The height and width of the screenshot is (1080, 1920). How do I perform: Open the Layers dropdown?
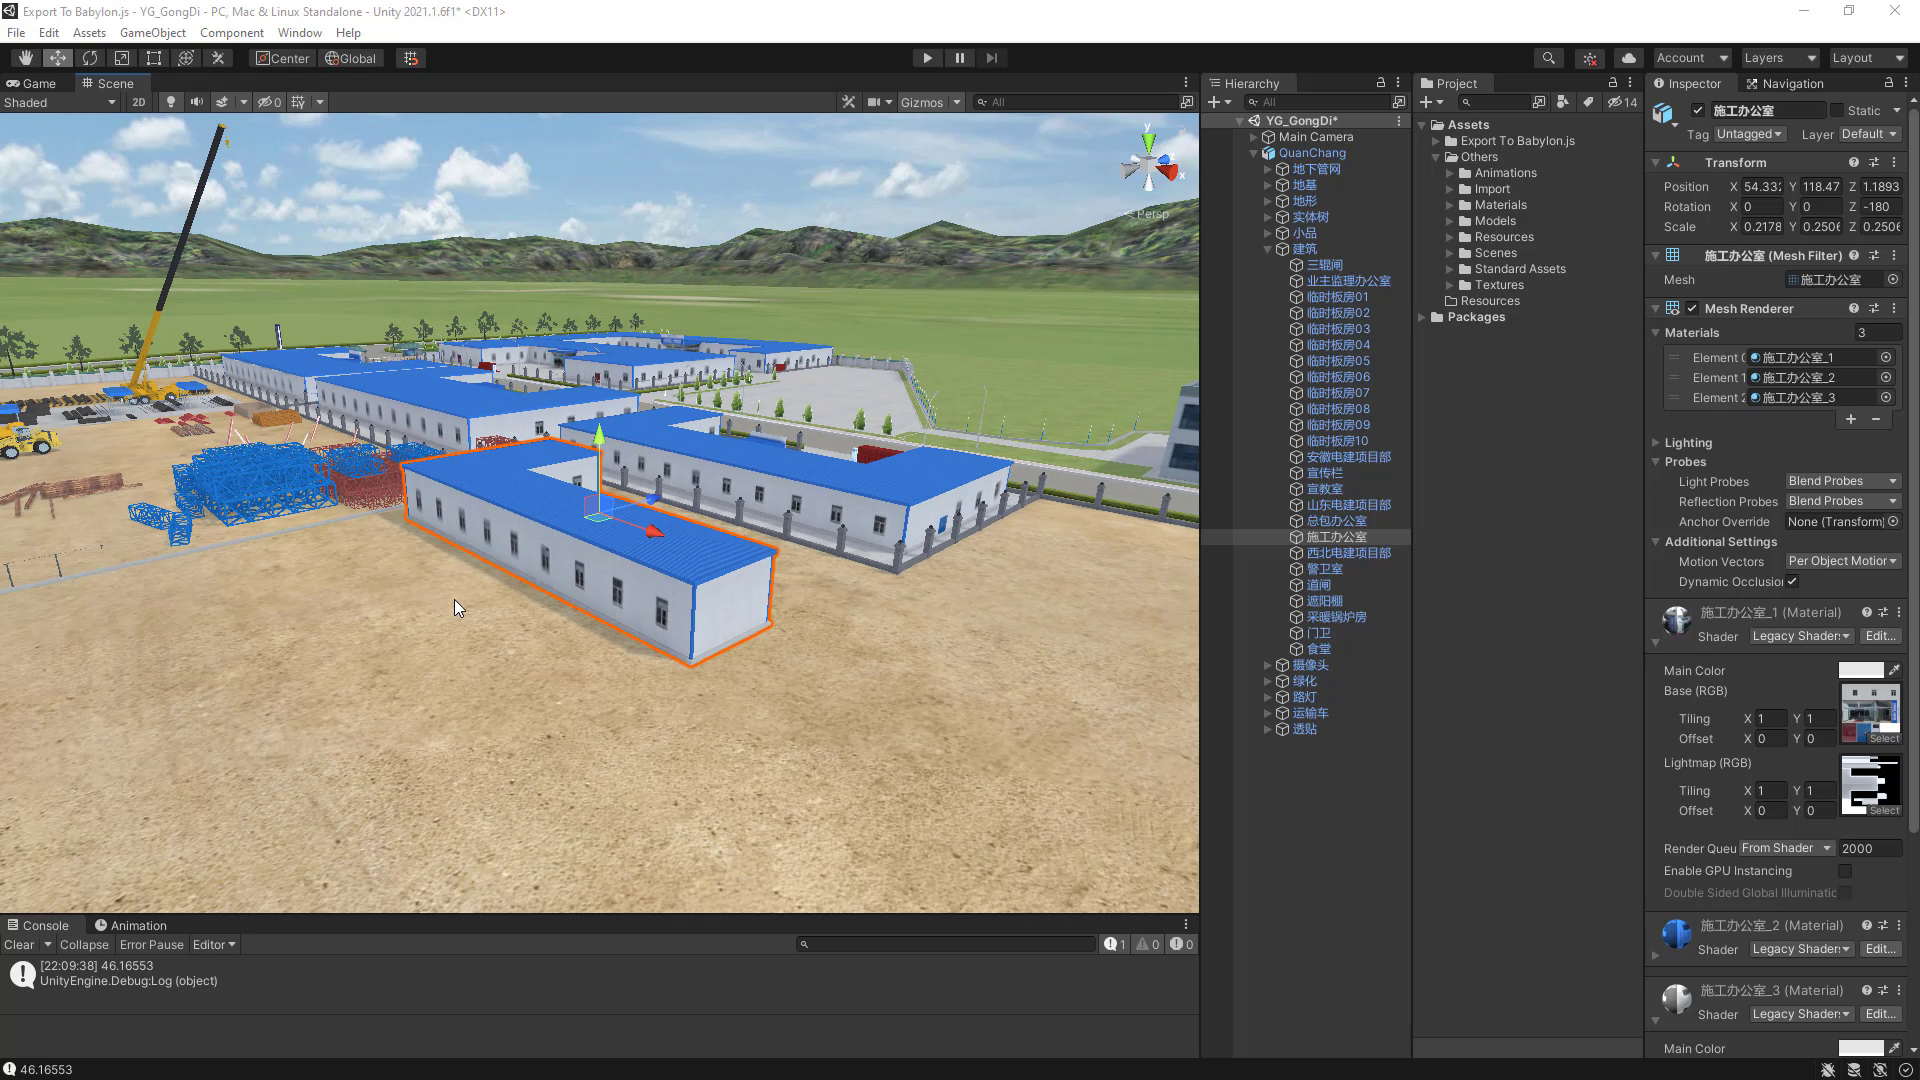coord(1779,58)
